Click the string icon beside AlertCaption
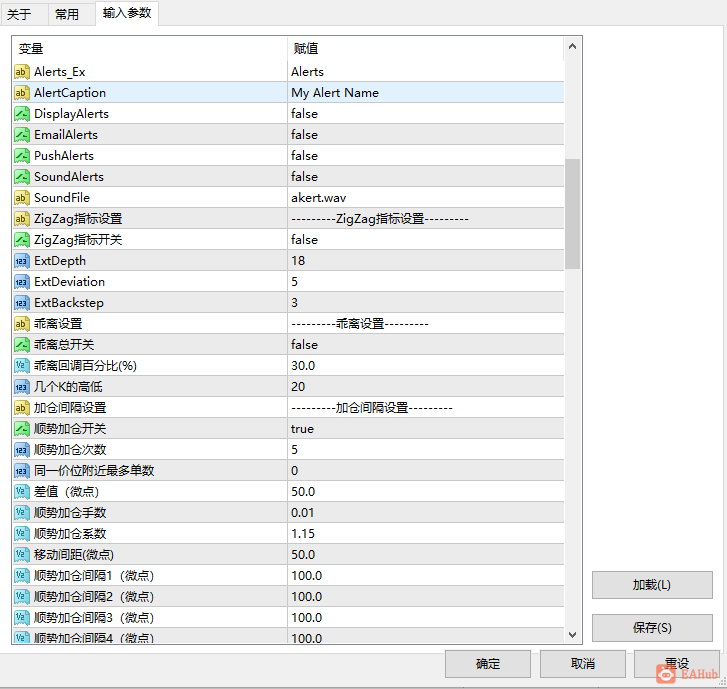This screenshot has height=689, width=727. click(22, 93)
